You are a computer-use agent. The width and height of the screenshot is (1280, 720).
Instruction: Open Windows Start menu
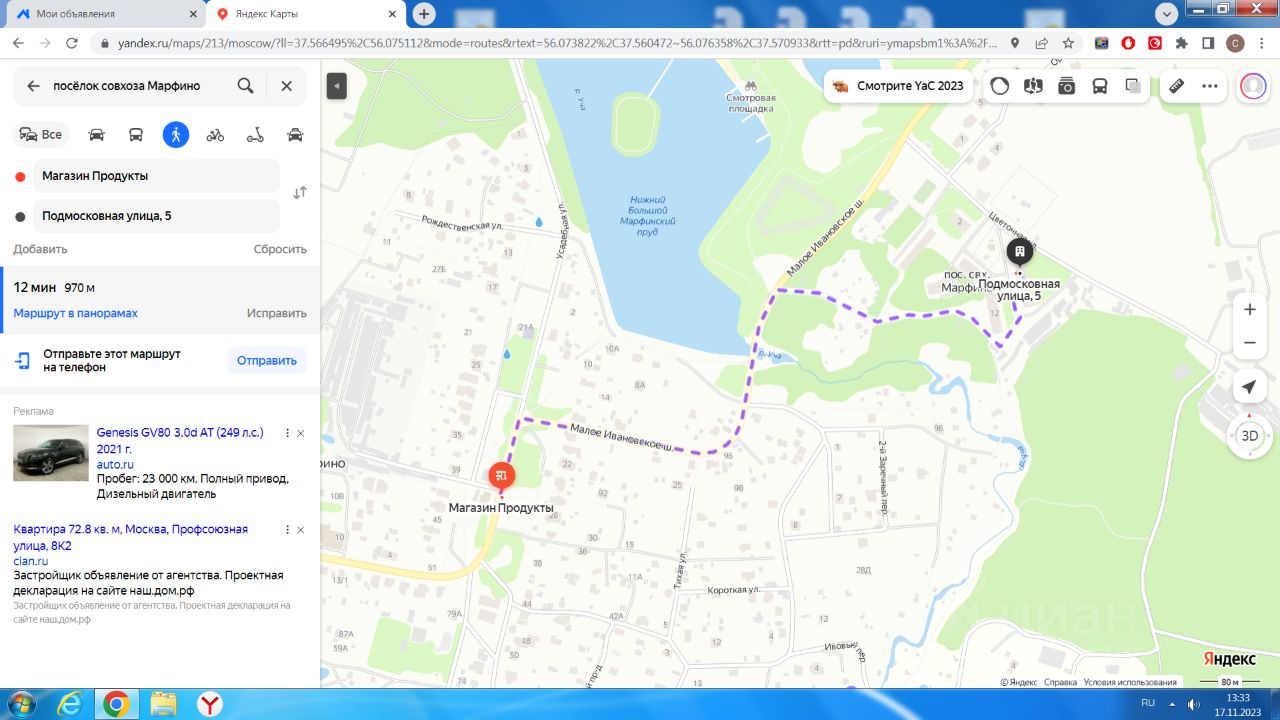[x=20, y=704]
